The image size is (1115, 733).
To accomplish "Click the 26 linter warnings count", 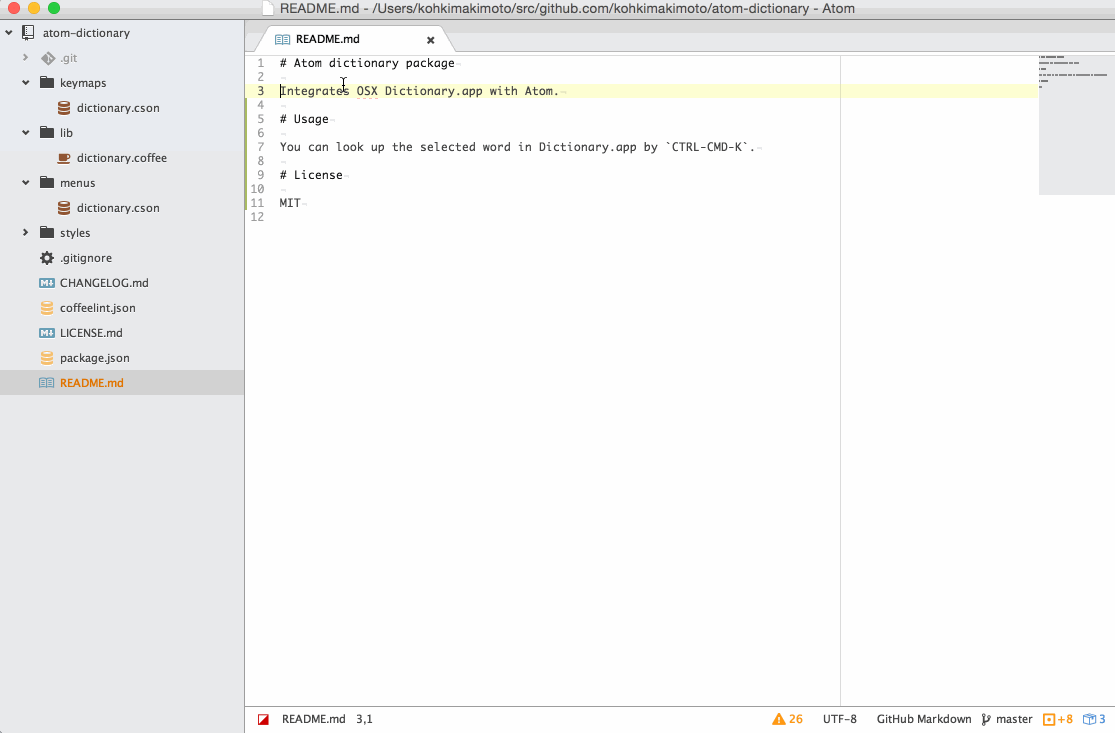I will [796, 719].
